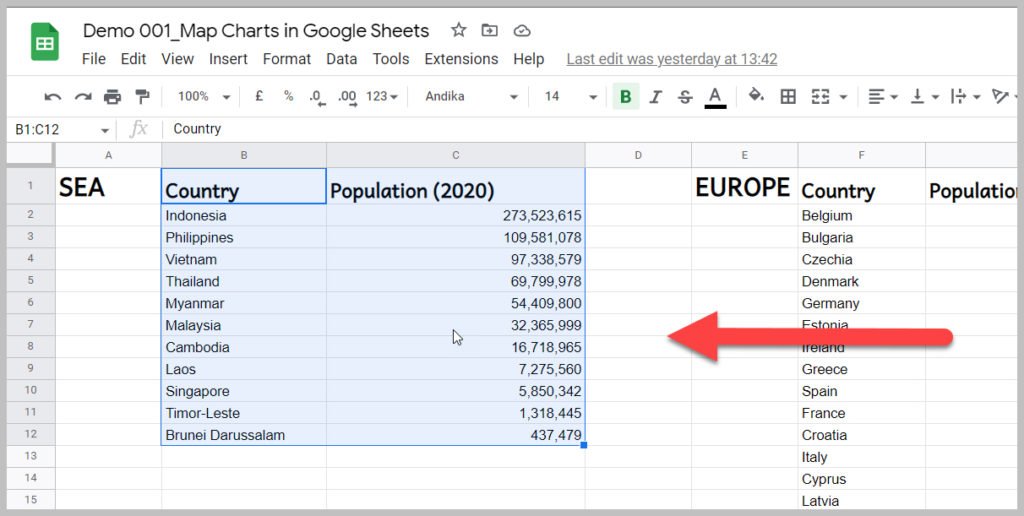
Task: Open the View menu
Action: 178,59
